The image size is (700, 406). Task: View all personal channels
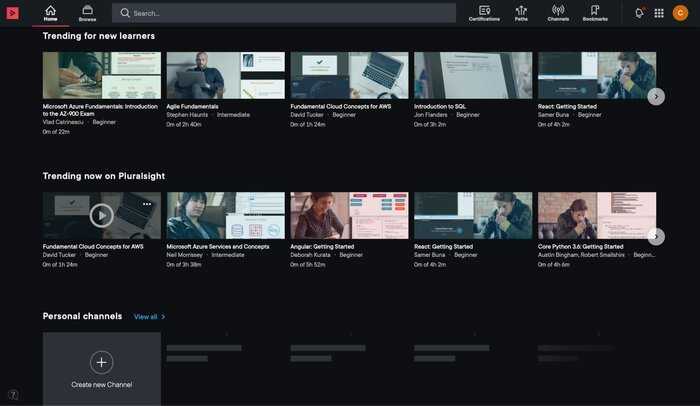[x=150, y=317]
